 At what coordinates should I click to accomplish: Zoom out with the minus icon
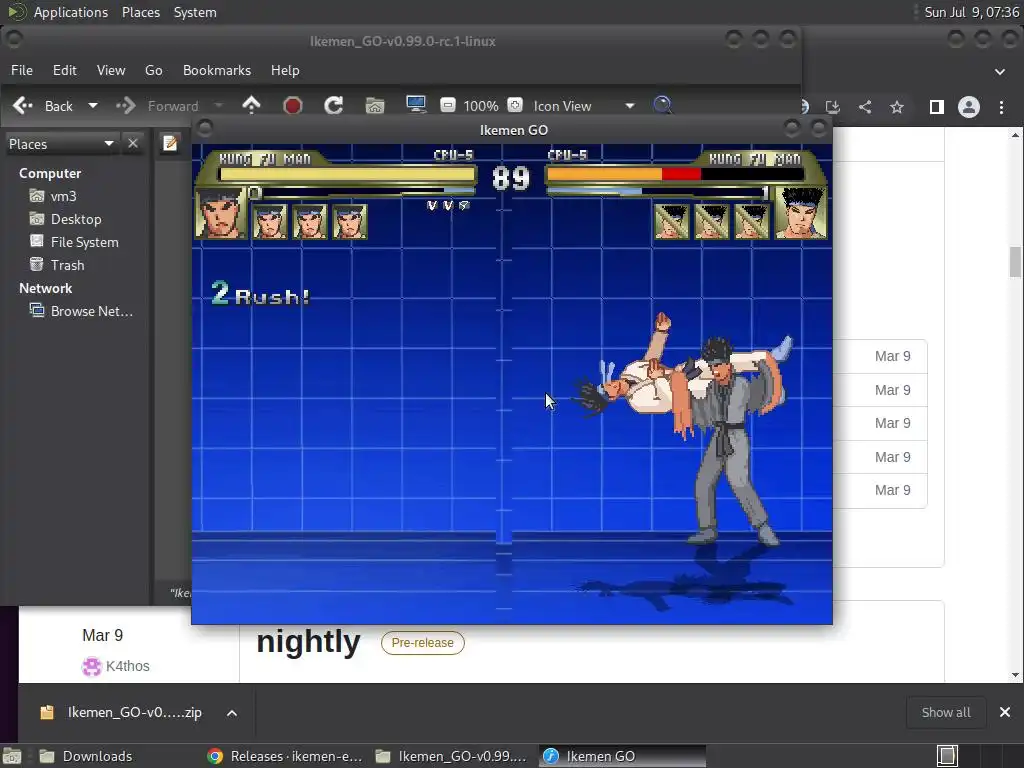[447, 105]
